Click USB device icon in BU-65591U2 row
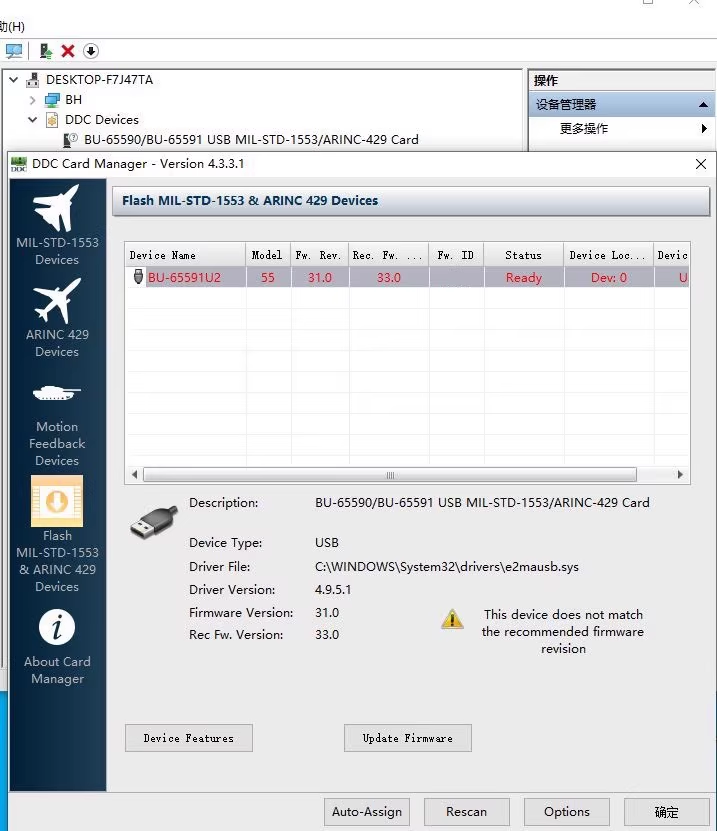Viewport: 717px width, 831px height. (138, 277)
